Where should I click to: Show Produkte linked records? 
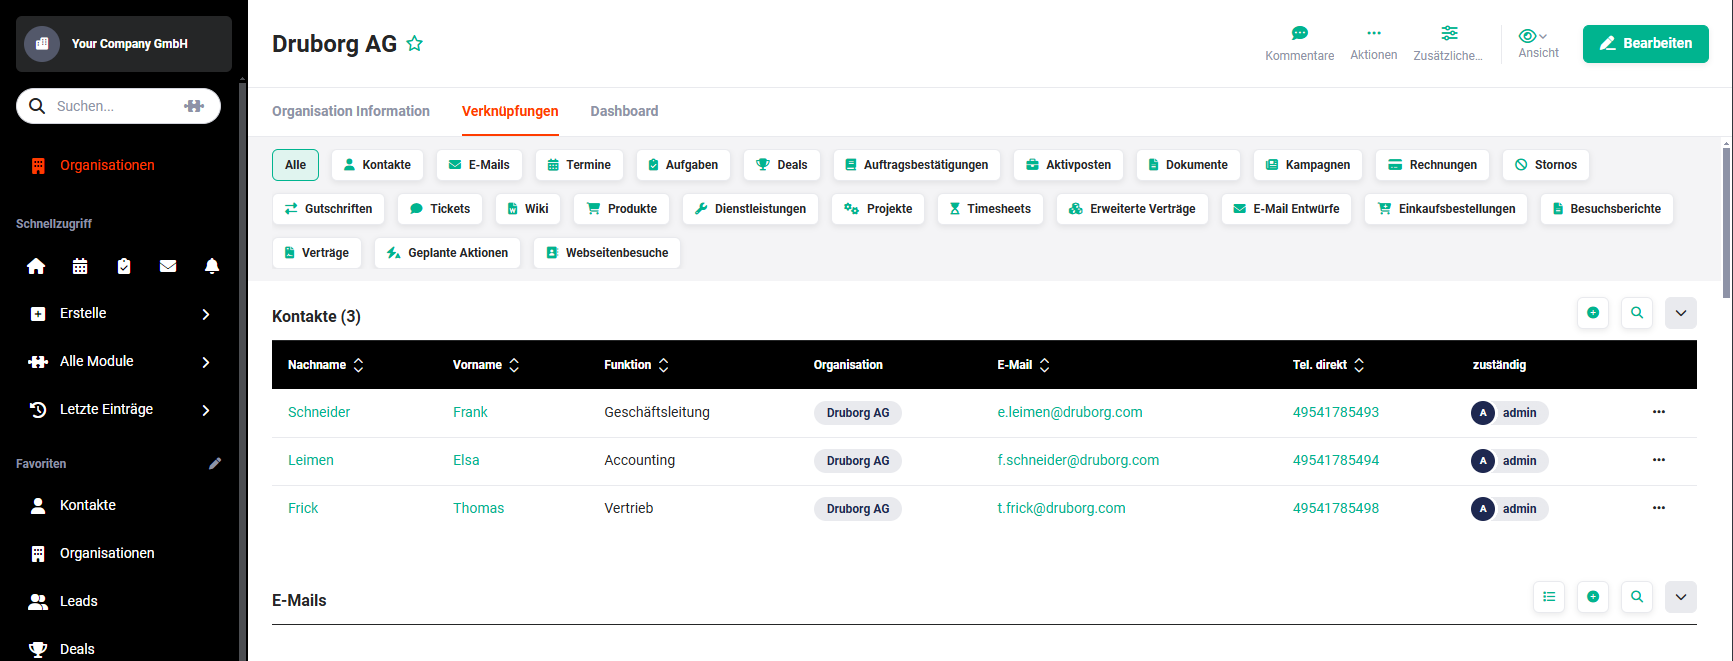pyautogui.click(x=621, y=209)
